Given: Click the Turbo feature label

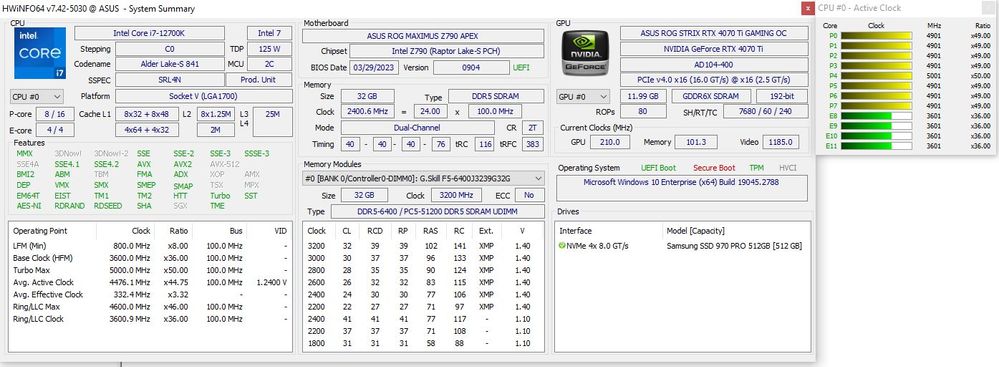Looking at the screenshot, I should click(x=220, y=196).
